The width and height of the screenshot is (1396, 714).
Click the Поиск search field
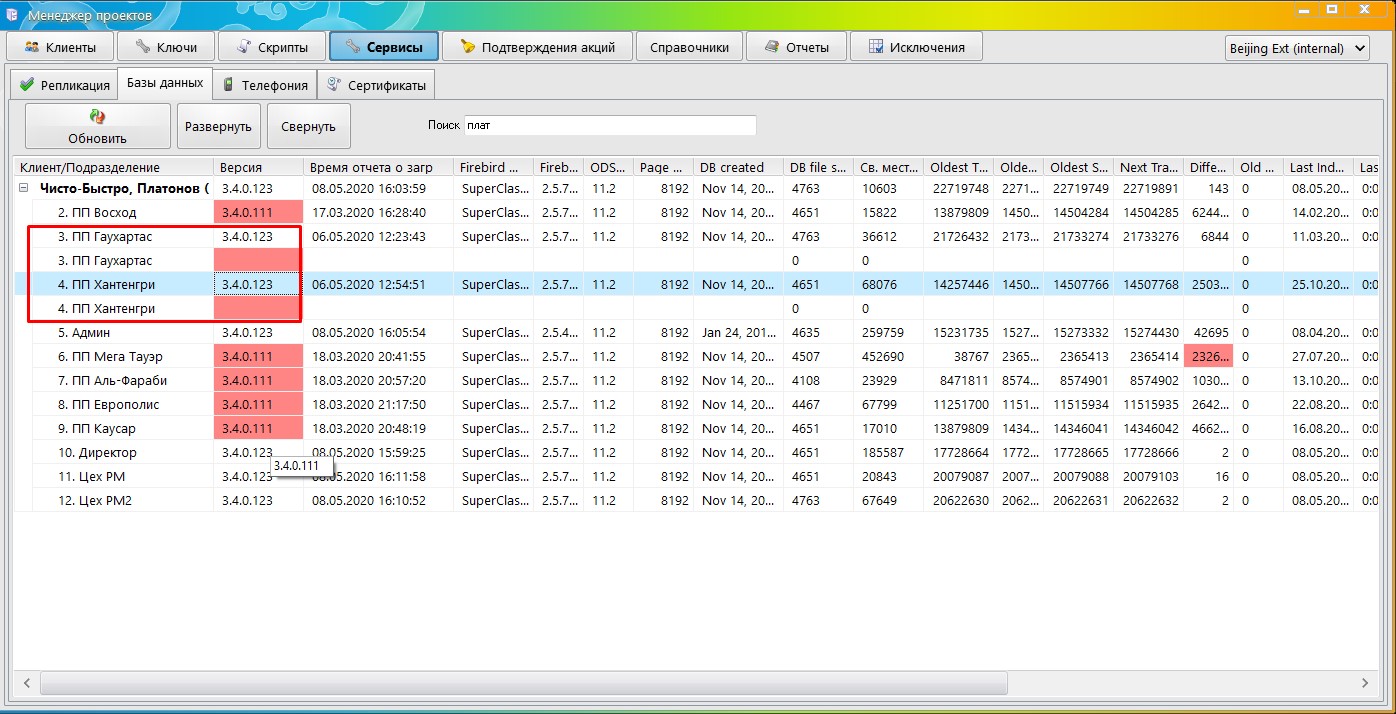click(609, 125)
